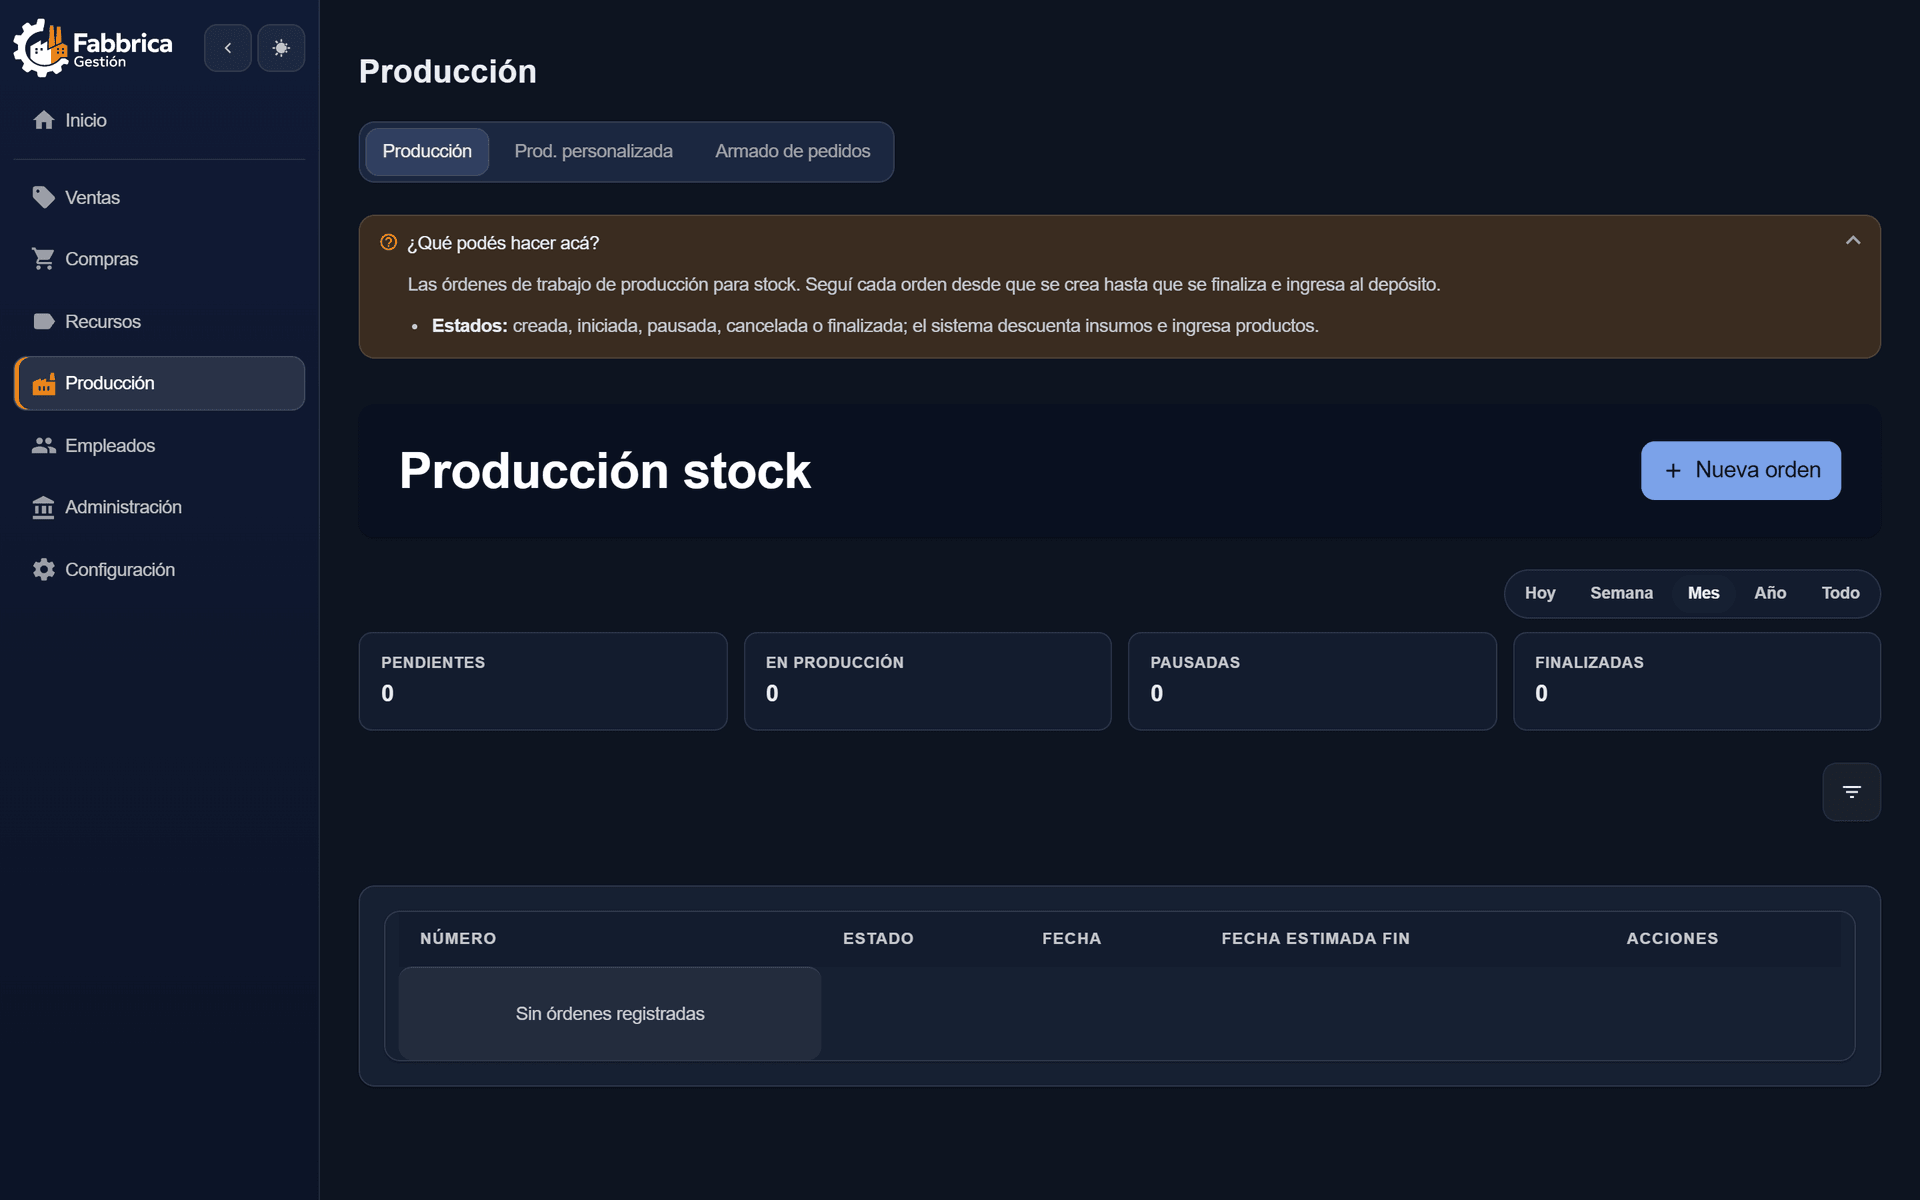The height and width of the screenshot is (1200, 1920).
Task: Open Administración with the bank icon
Action: click(x=43, y=508)
